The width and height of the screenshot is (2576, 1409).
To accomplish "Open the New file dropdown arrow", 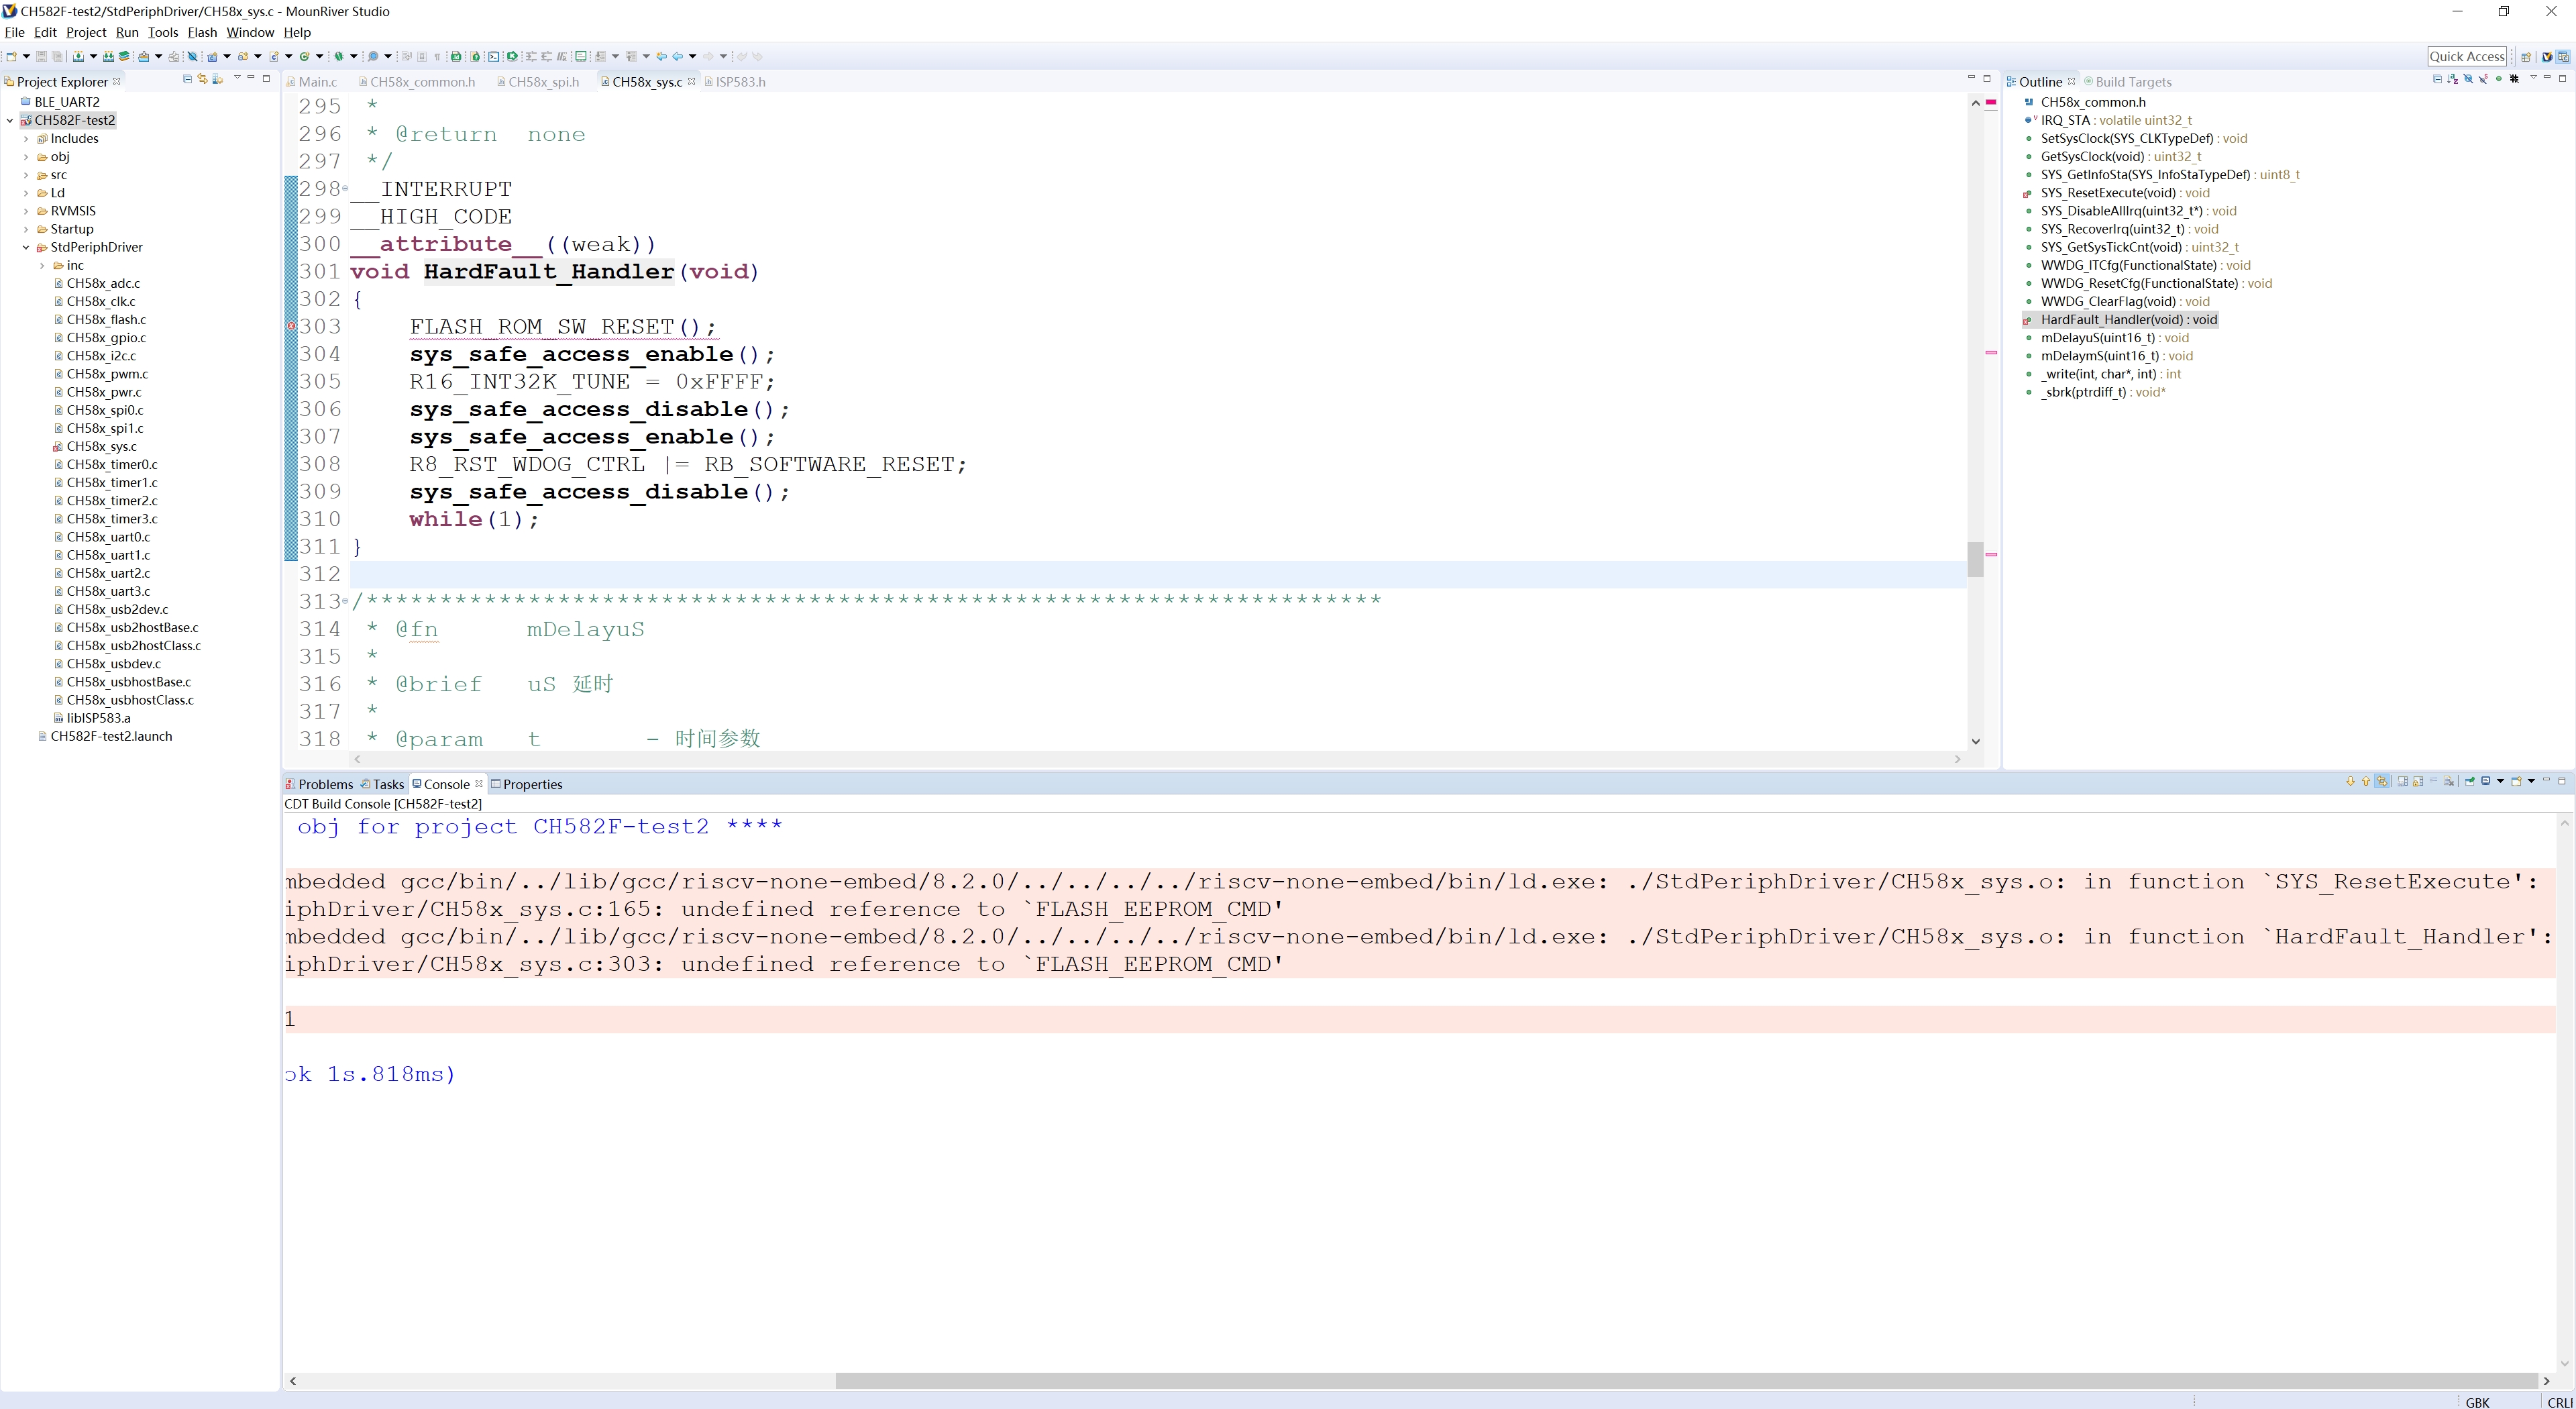I will point(26,56).
